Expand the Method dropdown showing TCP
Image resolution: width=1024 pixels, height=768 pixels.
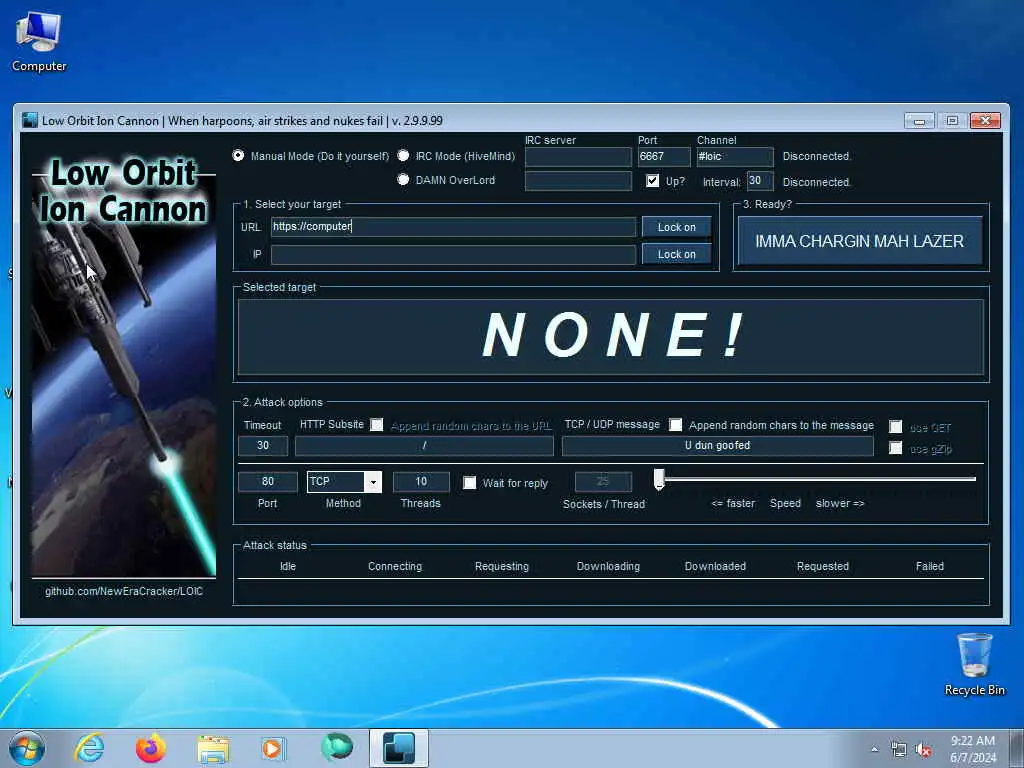pyautogui.click(x=373, y=482)
